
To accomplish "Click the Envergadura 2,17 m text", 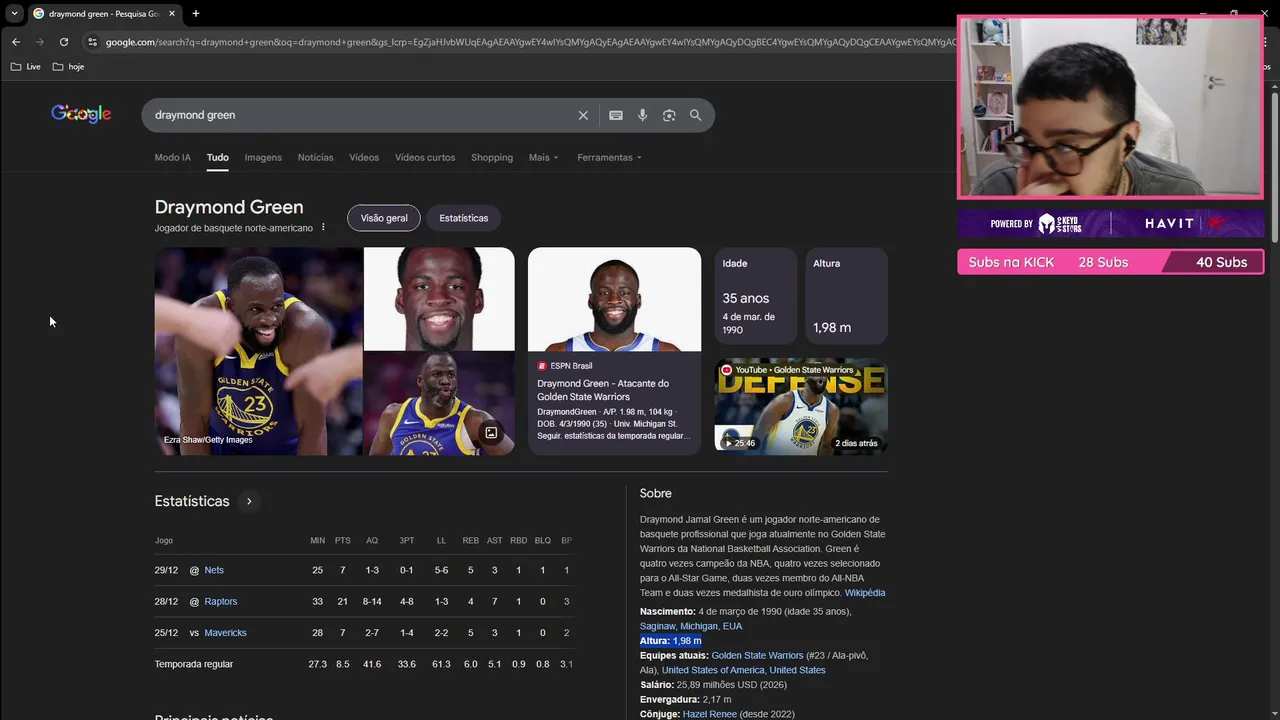I will tap(686, 699).
